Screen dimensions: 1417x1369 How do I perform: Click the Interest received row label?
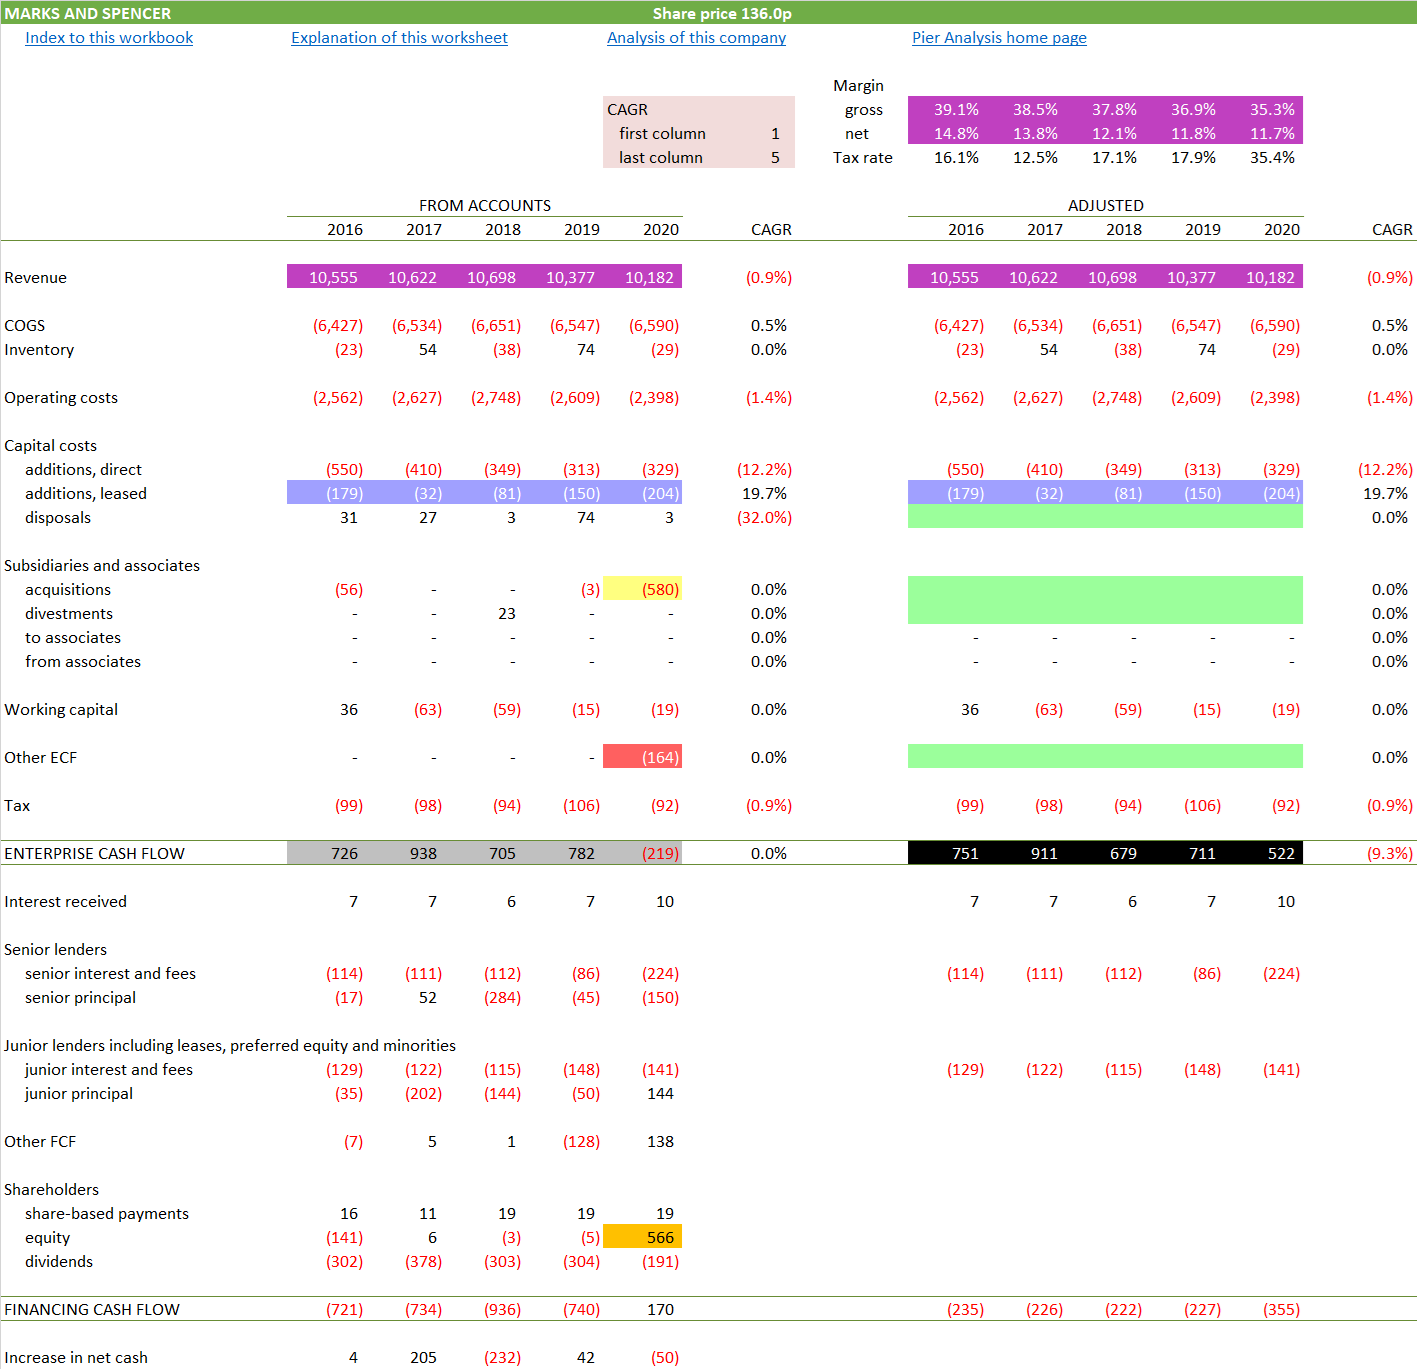point(66,902)
